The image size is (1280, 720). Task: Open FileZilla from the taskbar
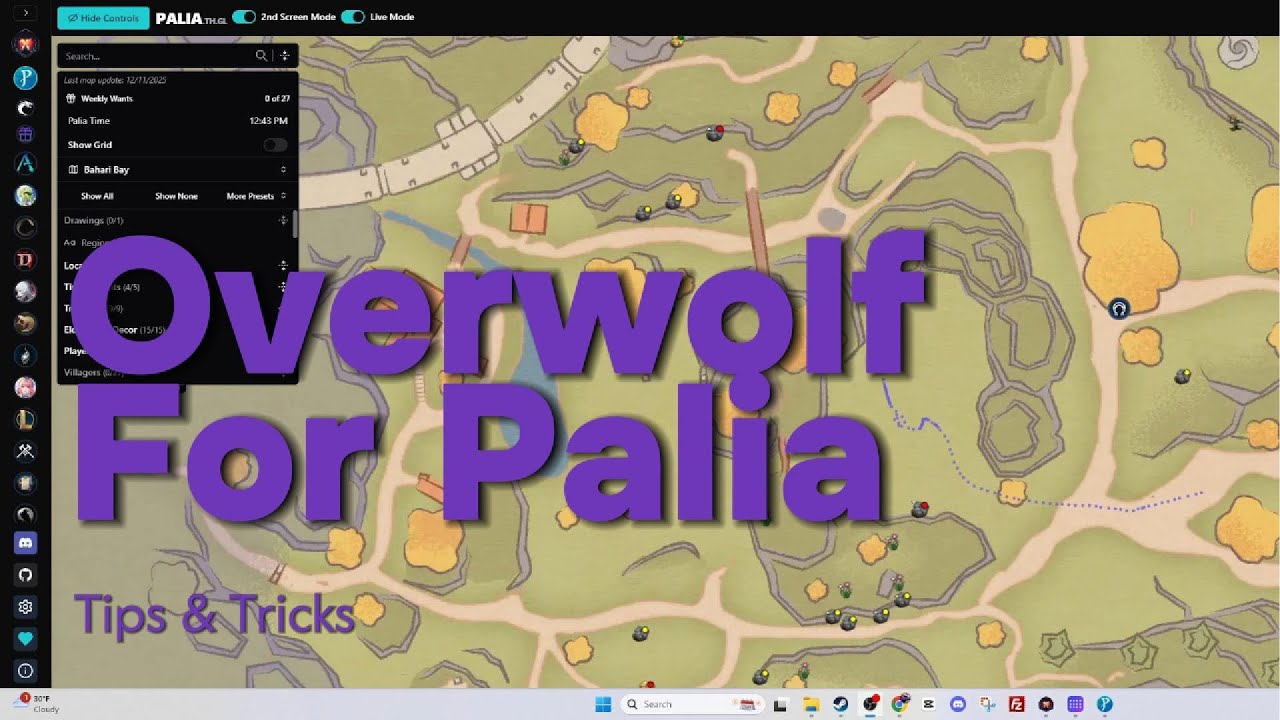[1017, 704]
